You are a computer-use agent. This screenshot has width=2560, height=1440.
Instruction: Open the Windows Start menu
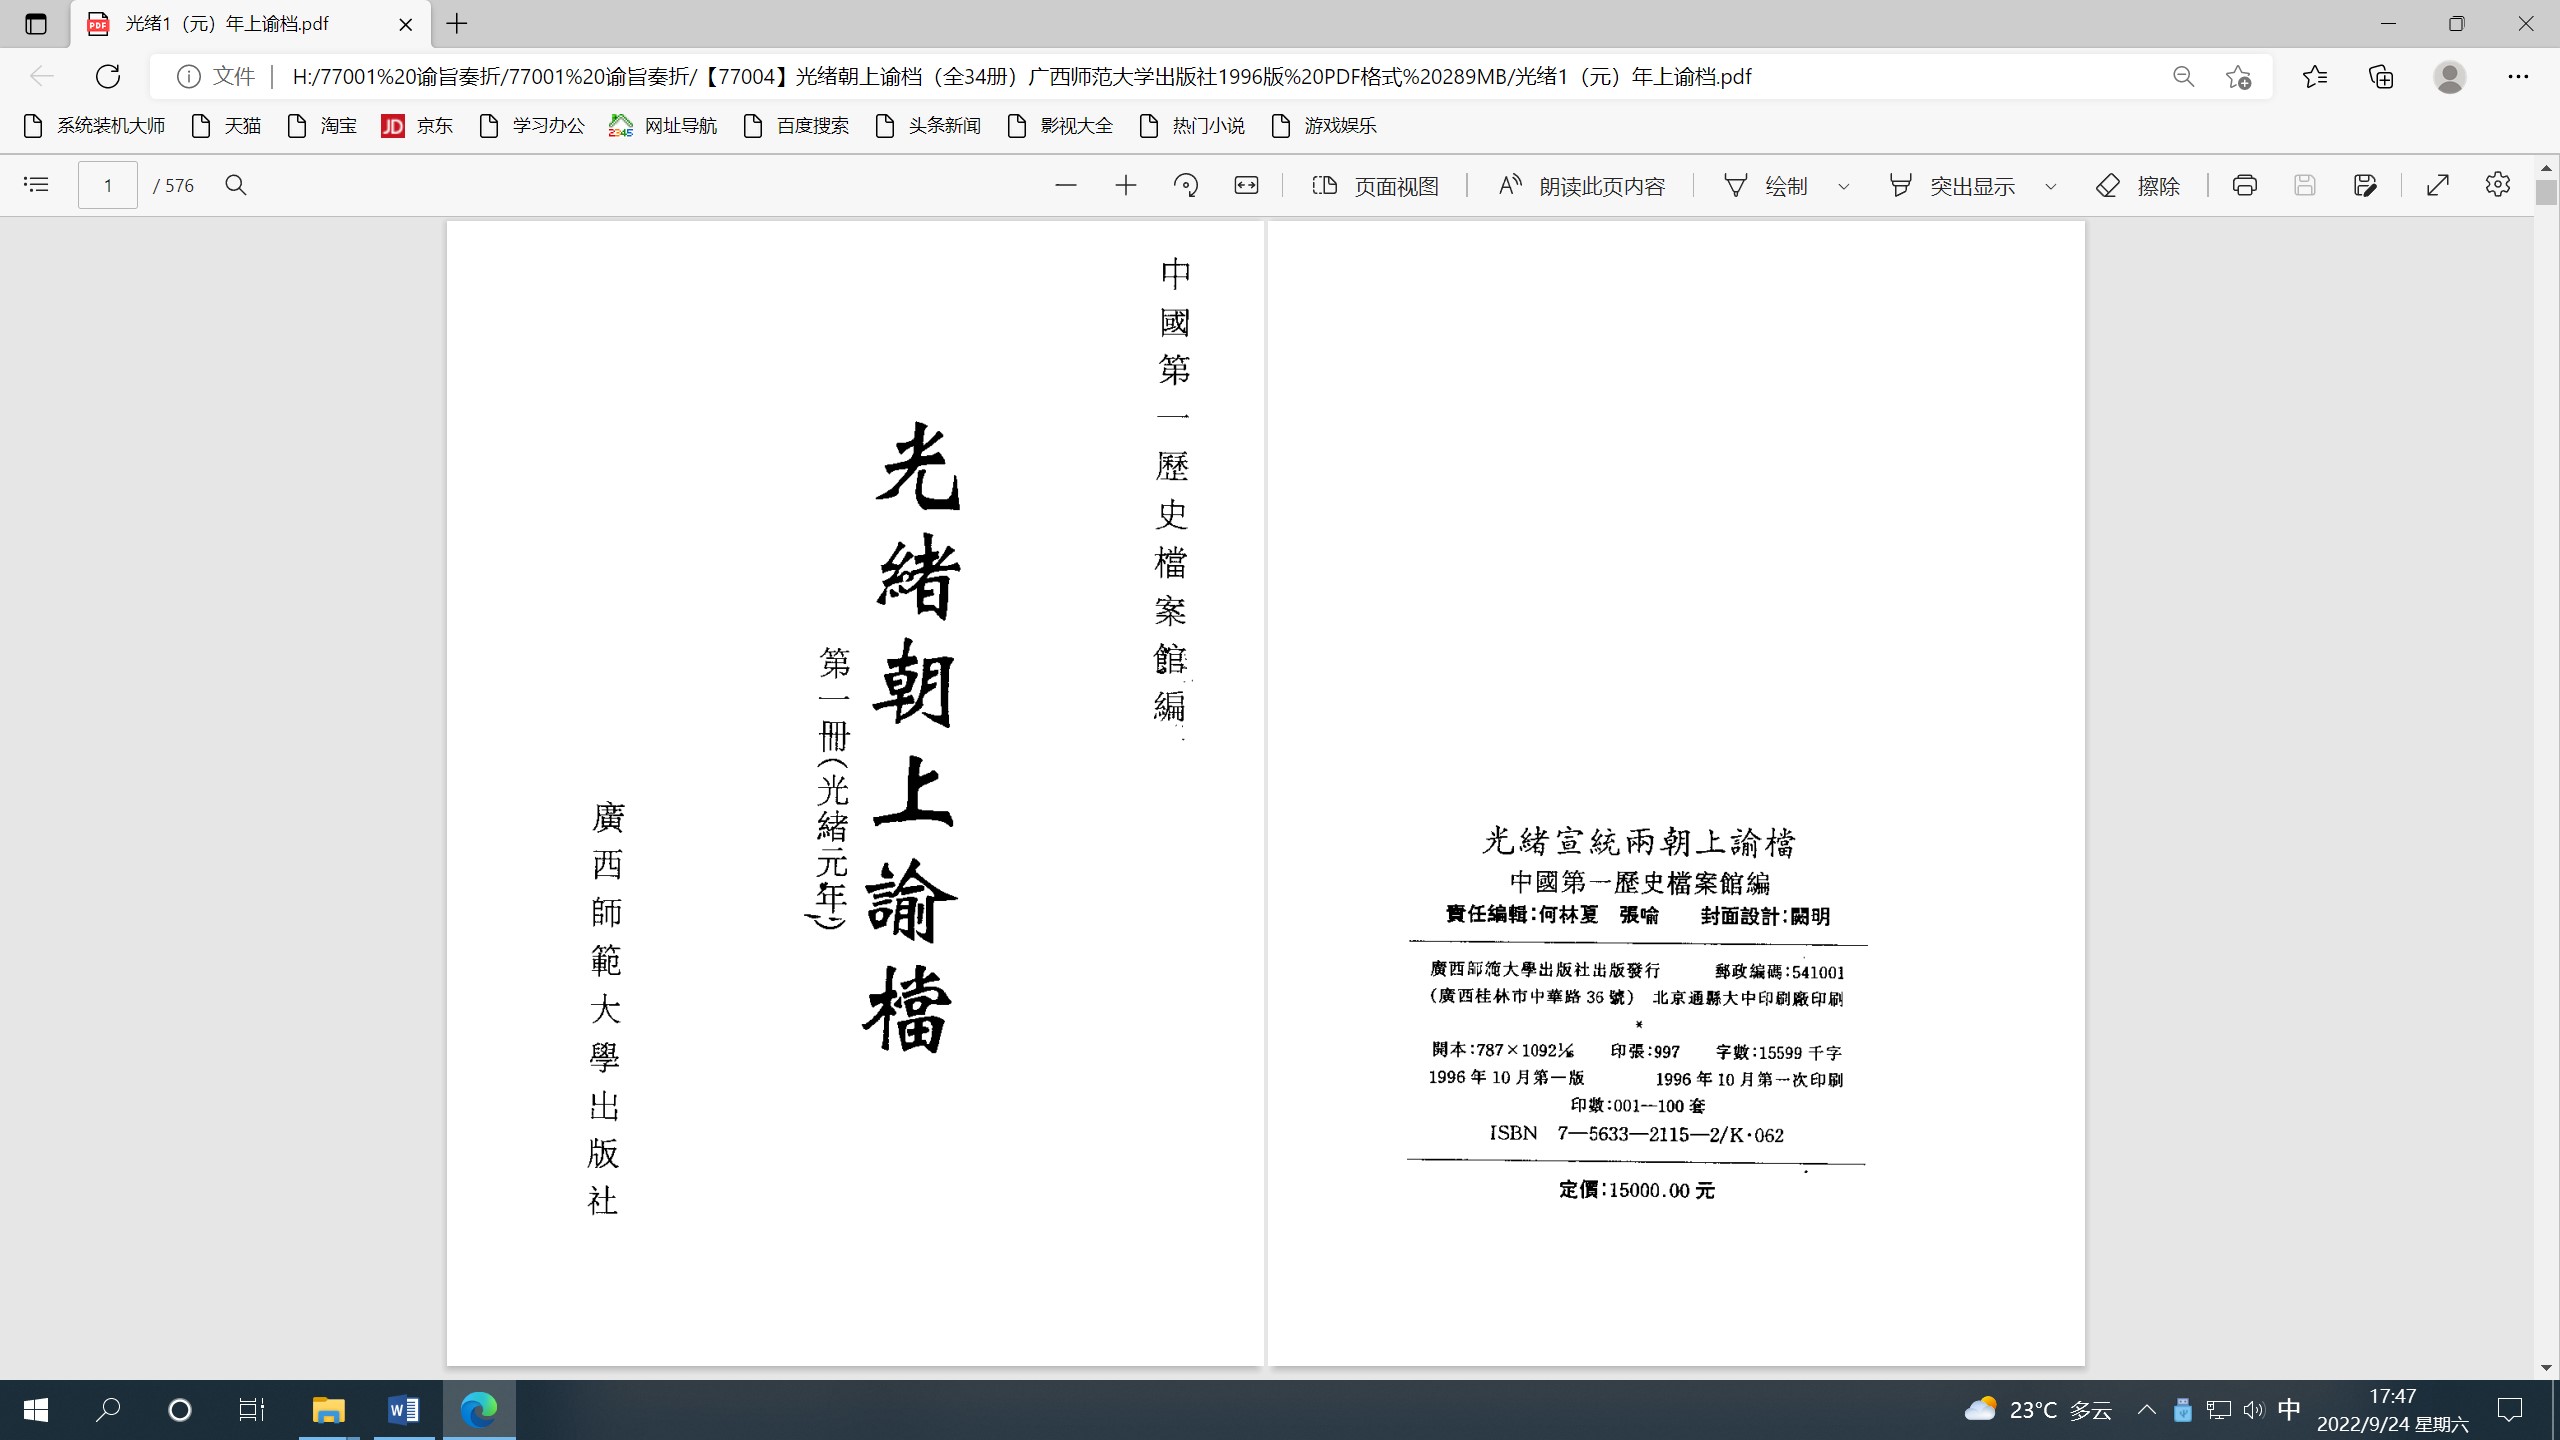click(36, 1410)
